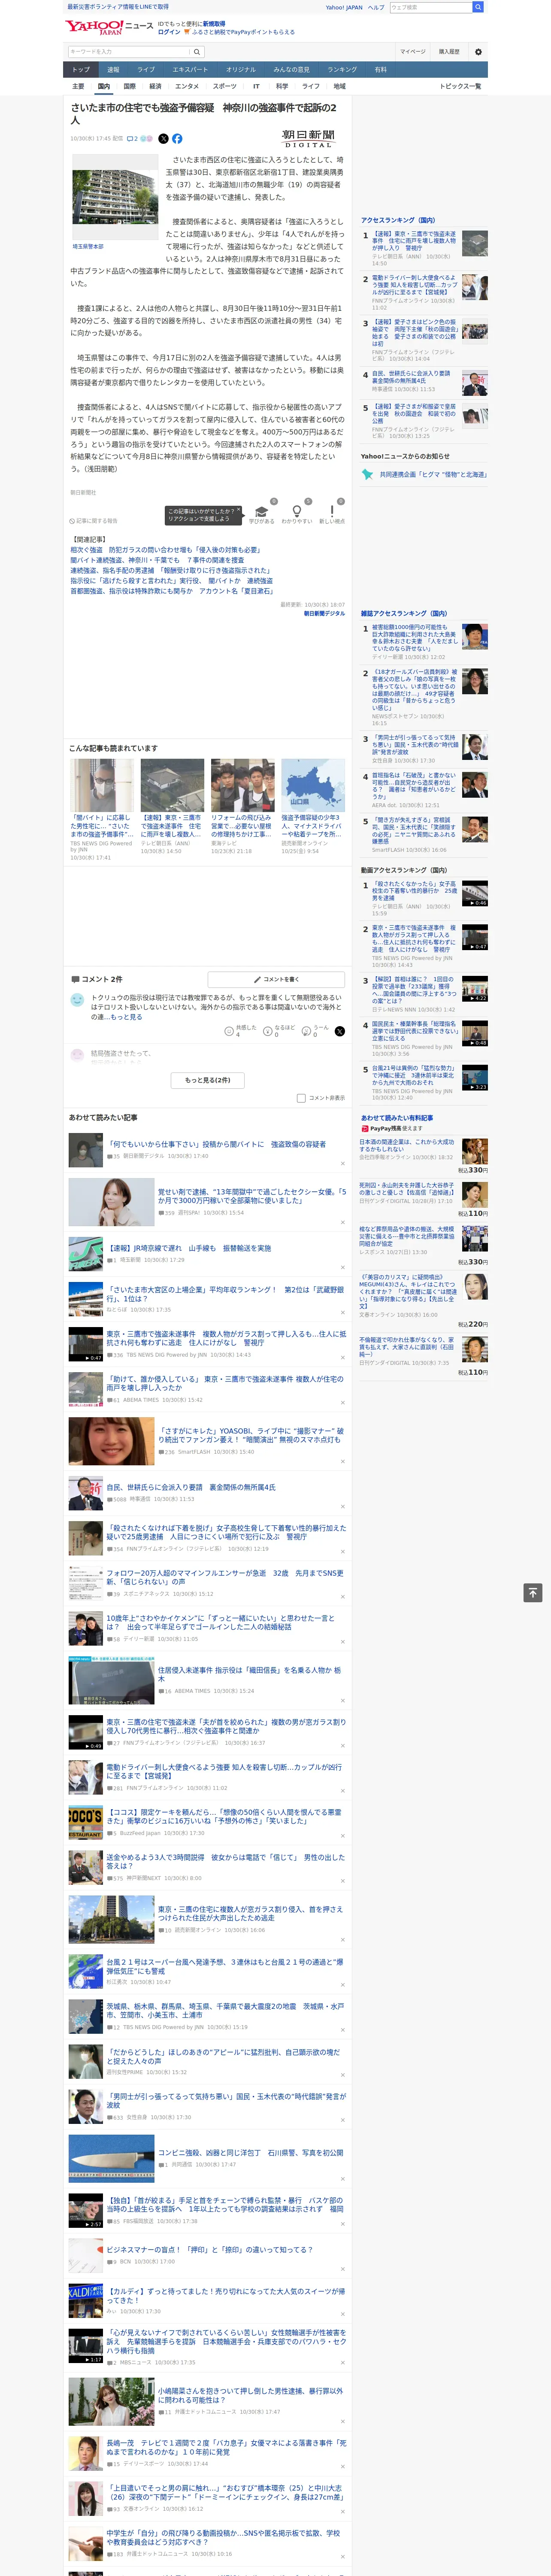
Task: Click the 学びがある graduation cap reaction
Action: (262, 511)
